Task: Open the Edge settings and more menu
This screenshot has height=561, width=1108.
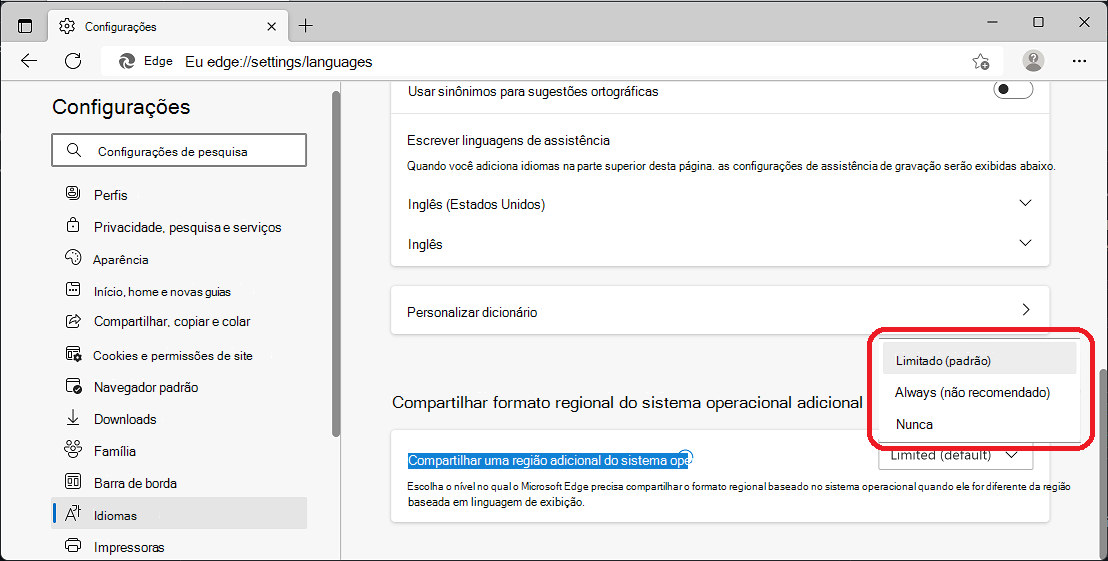Action: [x=1079, y=61]
